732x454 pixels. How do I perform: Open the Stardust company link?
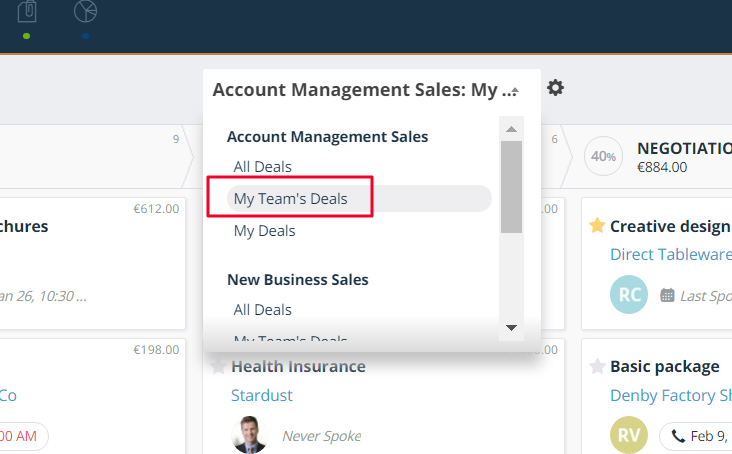261,395
